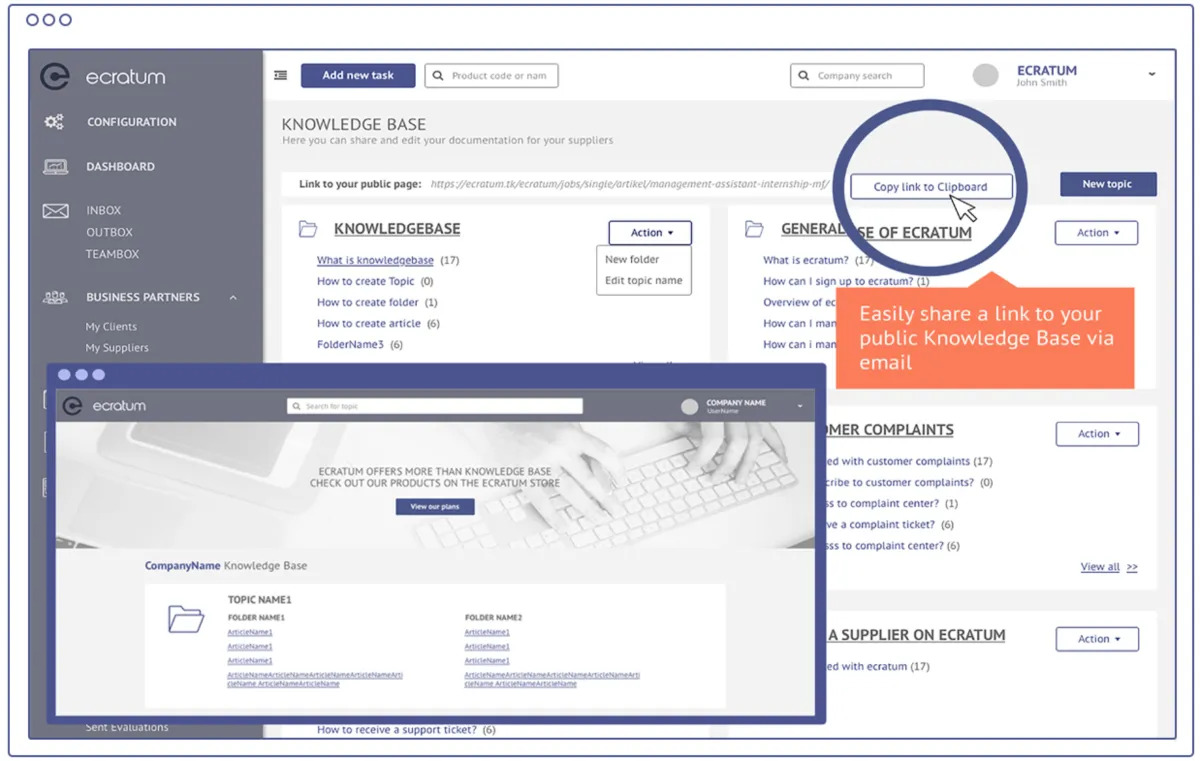
Task: Open 'How to create Topic' link
Action: 365,282
